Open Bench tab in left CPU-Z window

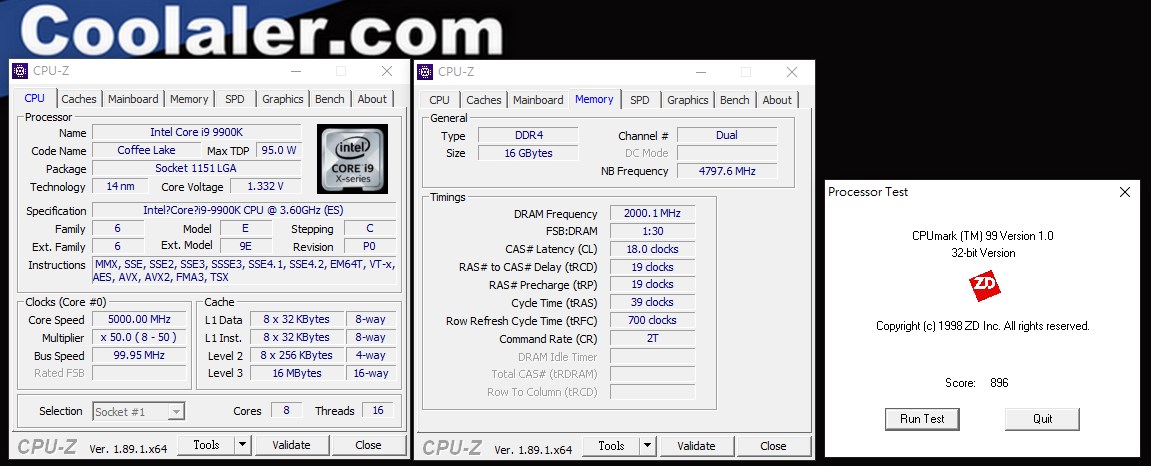[x=330, y=99]
